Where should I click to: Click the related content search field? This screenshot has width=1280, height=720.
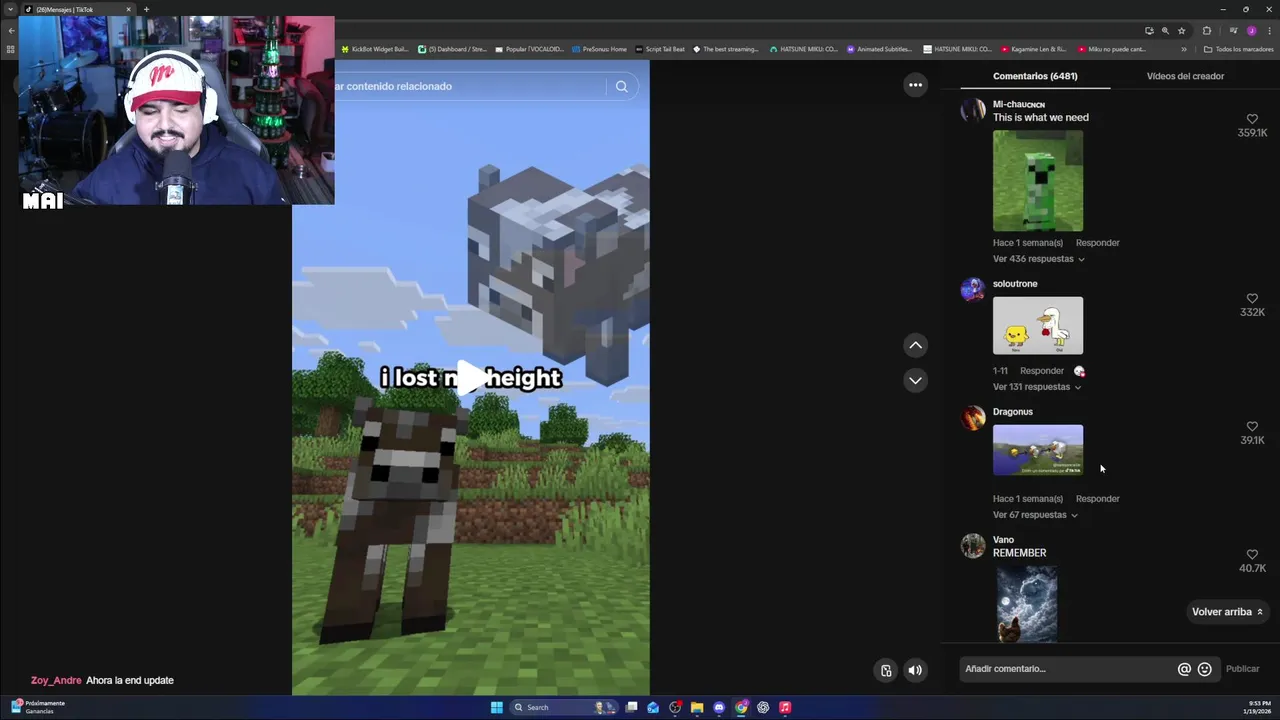pos(470,86)
